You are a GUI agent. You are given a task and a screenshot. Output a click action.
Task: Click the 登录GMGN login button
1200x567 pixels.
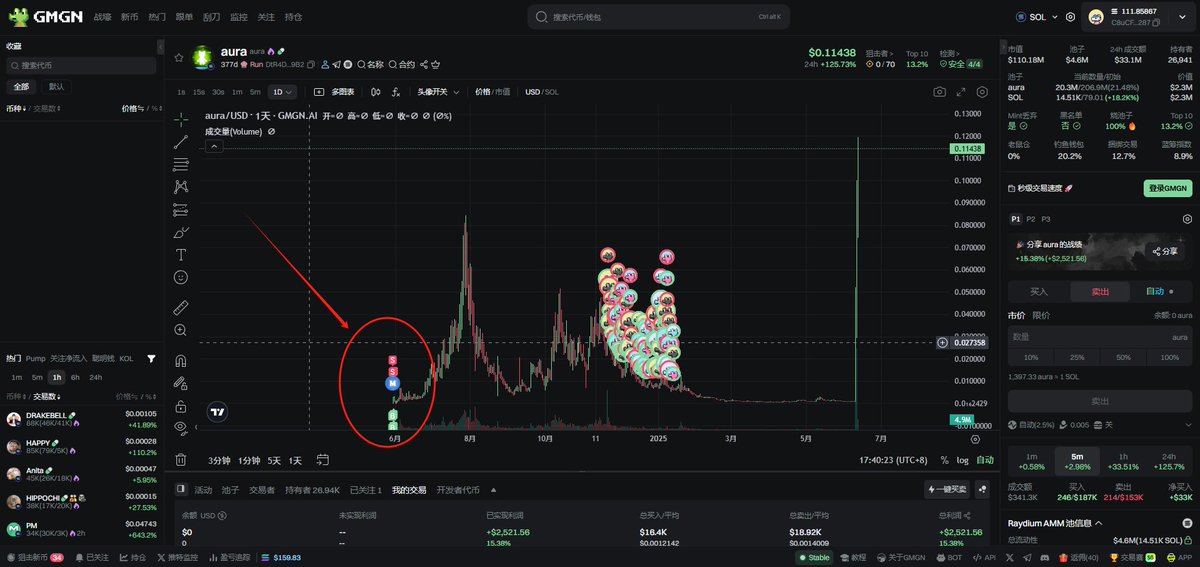pos(1168,188)
